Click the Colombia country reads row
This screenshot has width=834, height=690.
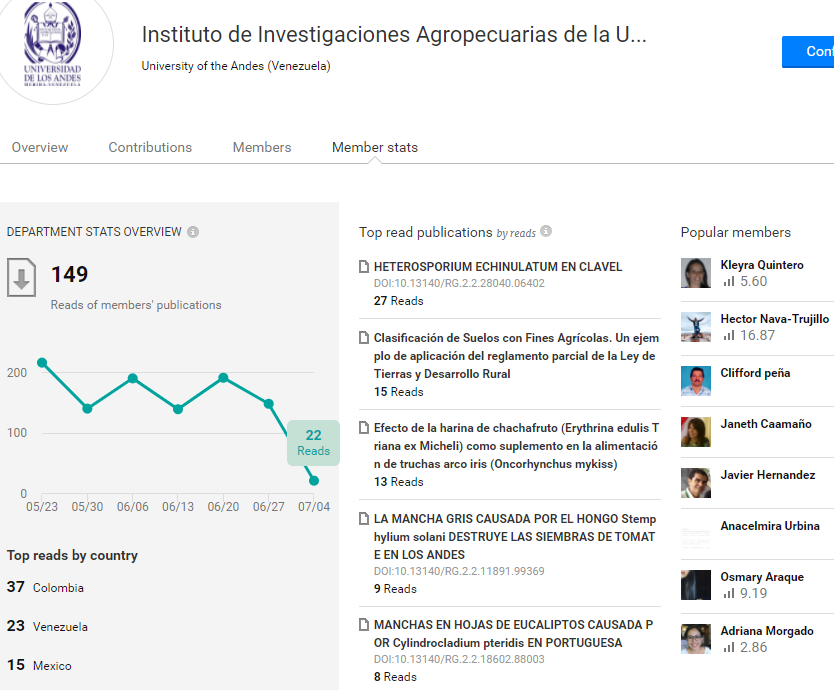tap(45, 587)
